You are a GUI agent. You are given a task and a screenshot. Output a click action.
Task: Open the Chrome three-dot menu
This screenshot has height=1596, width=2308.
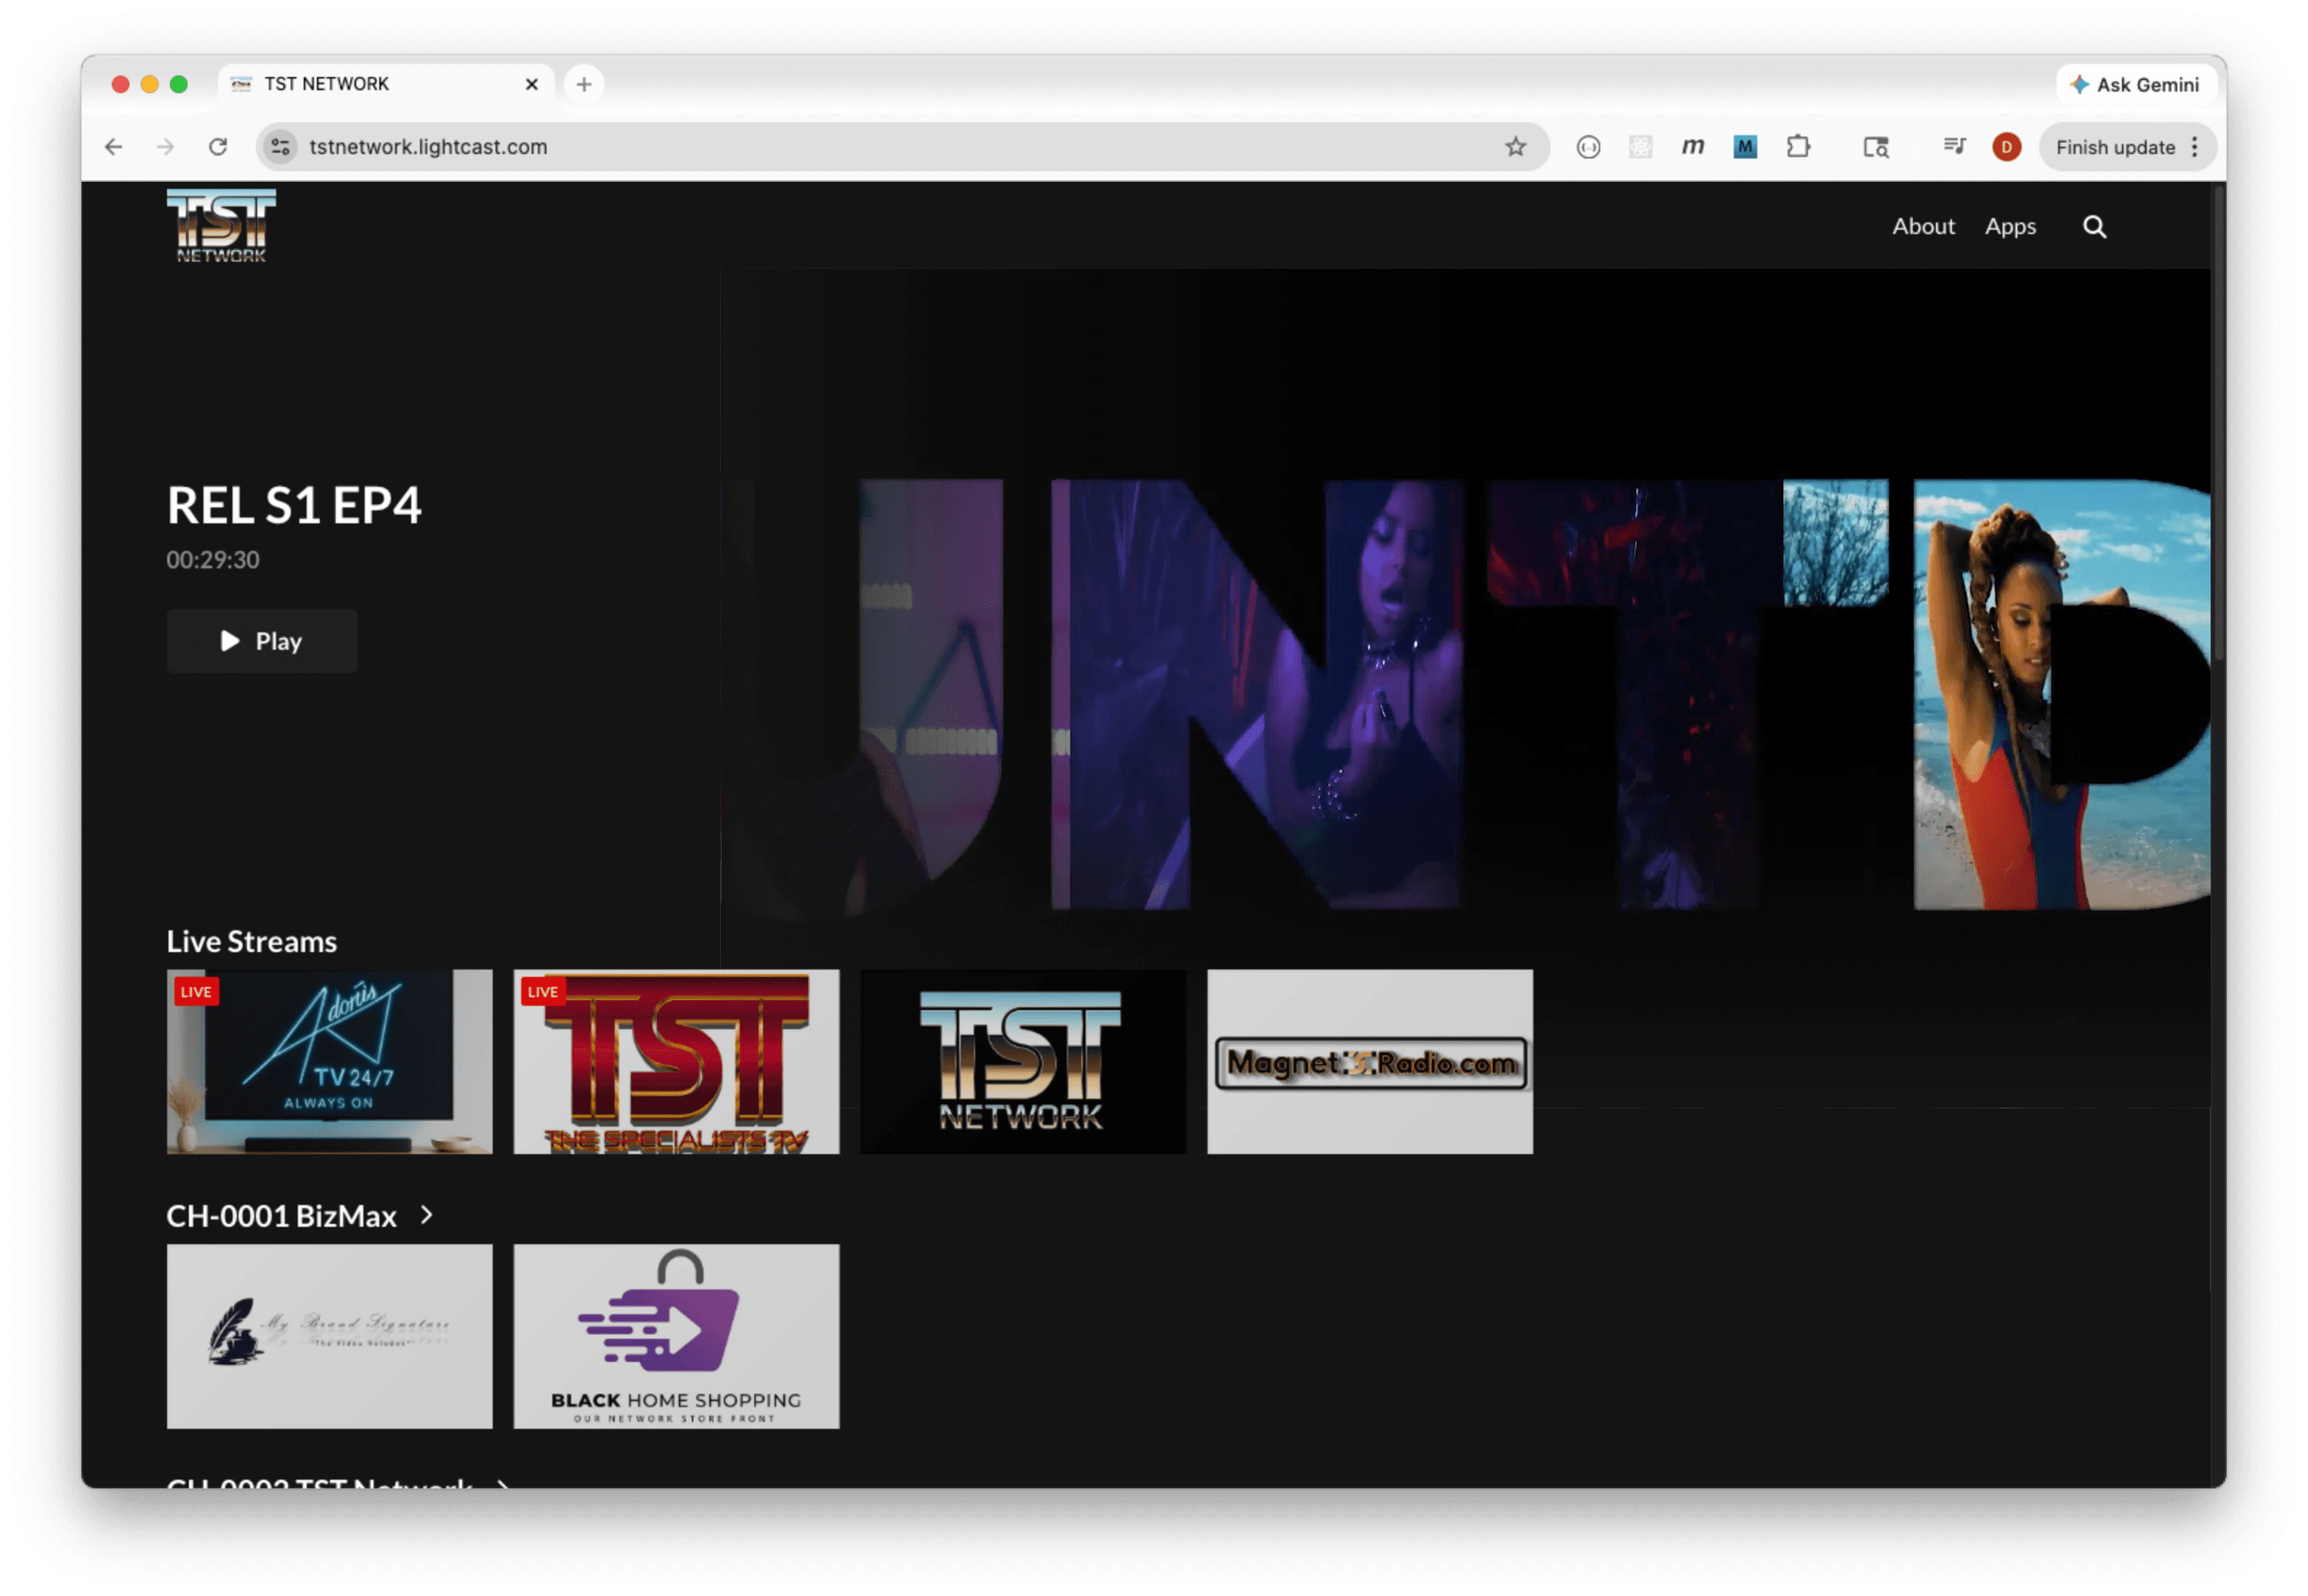coord(2194,147)
